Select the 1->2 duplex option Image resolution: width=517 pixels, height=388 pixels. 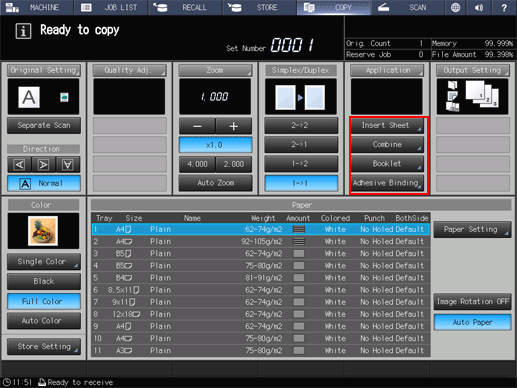point(301,164)
